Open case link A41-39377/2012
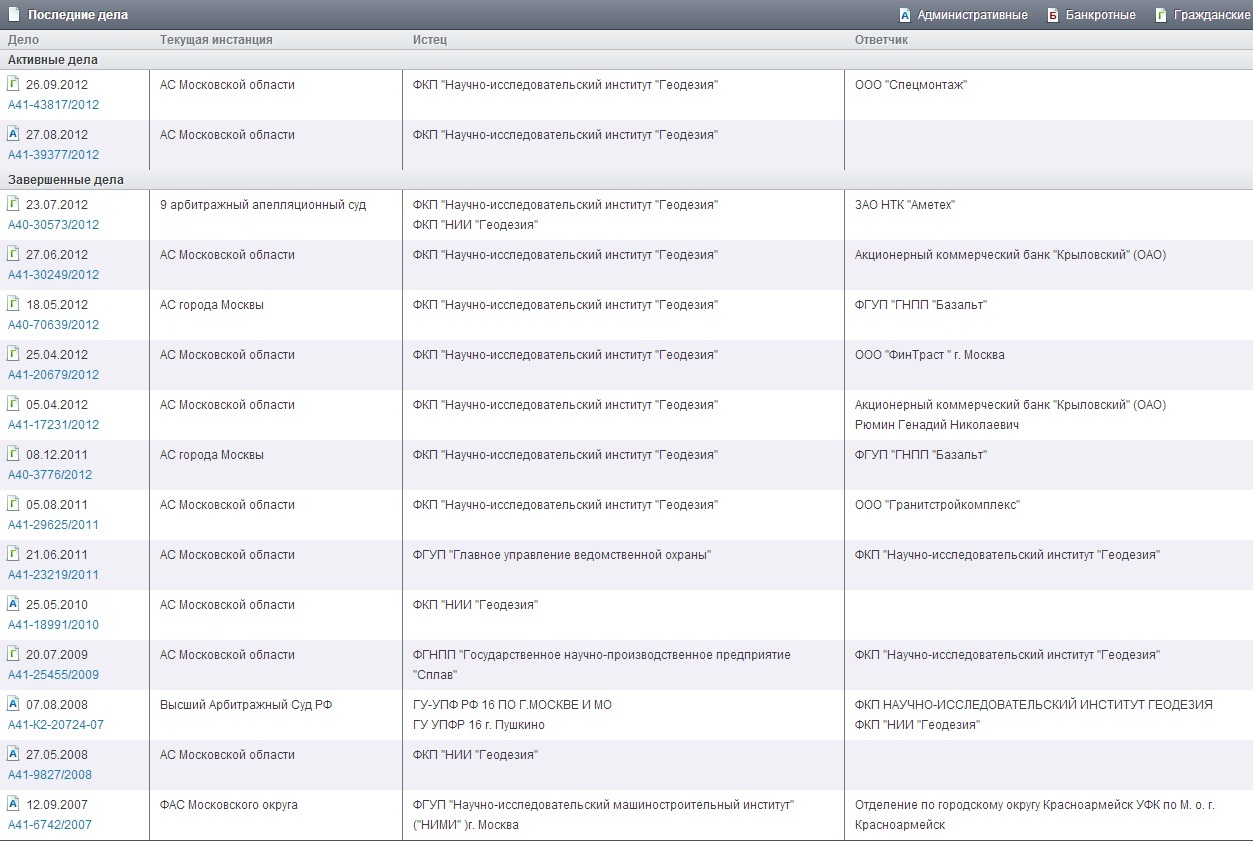The width and height of the screenshot is (1253, 841). (54, 155)
